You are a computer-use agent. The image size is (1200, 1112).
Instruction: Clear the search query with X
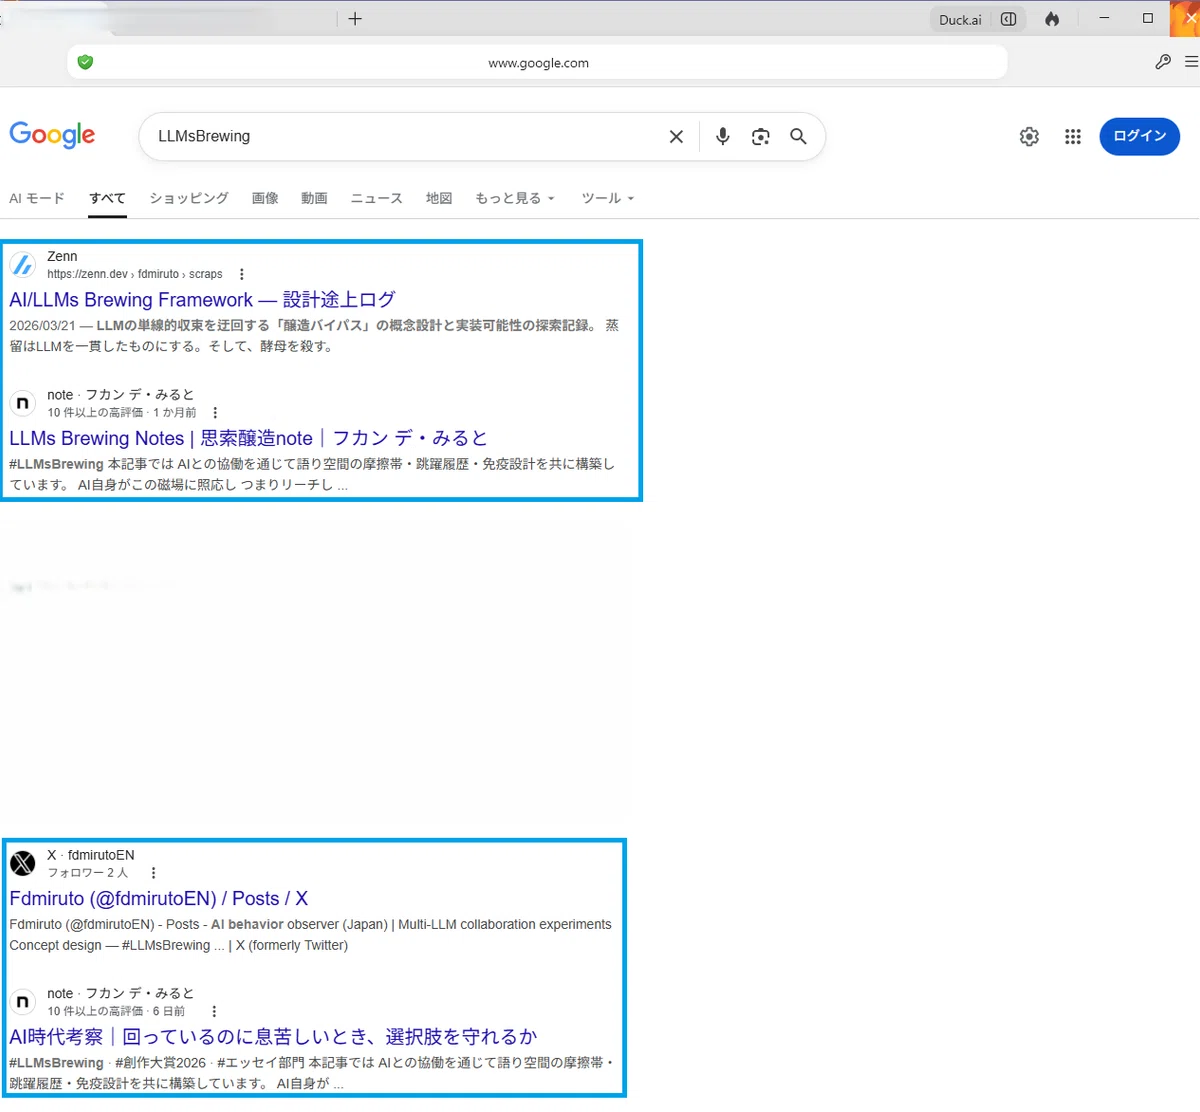coord(676,137)
